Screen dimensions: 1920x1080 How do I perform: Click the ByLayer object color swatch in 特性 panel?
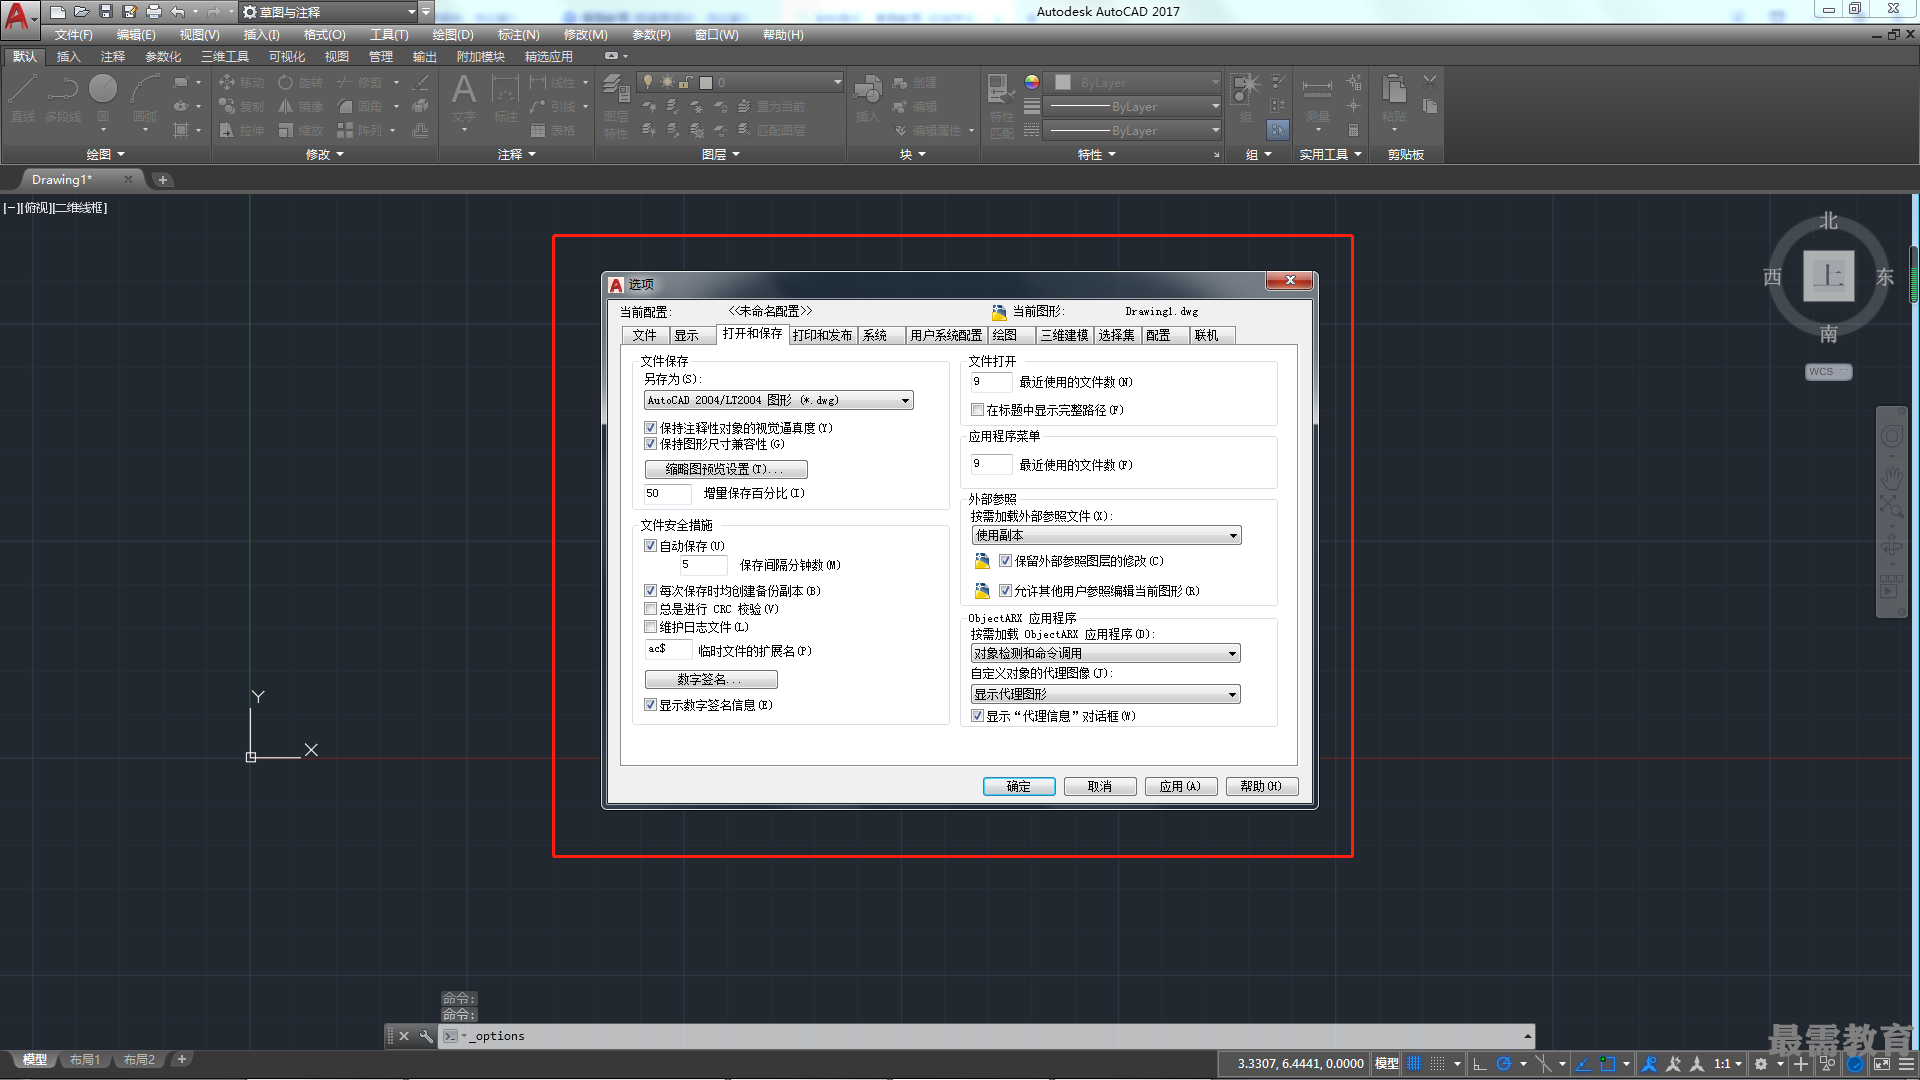click(1063, 83)
